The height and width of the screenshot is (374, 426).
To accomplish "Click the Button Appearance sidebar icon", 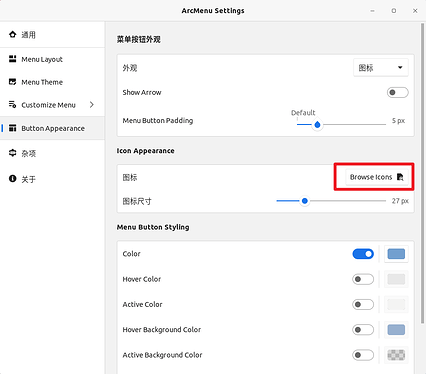I will pos(12,128).
